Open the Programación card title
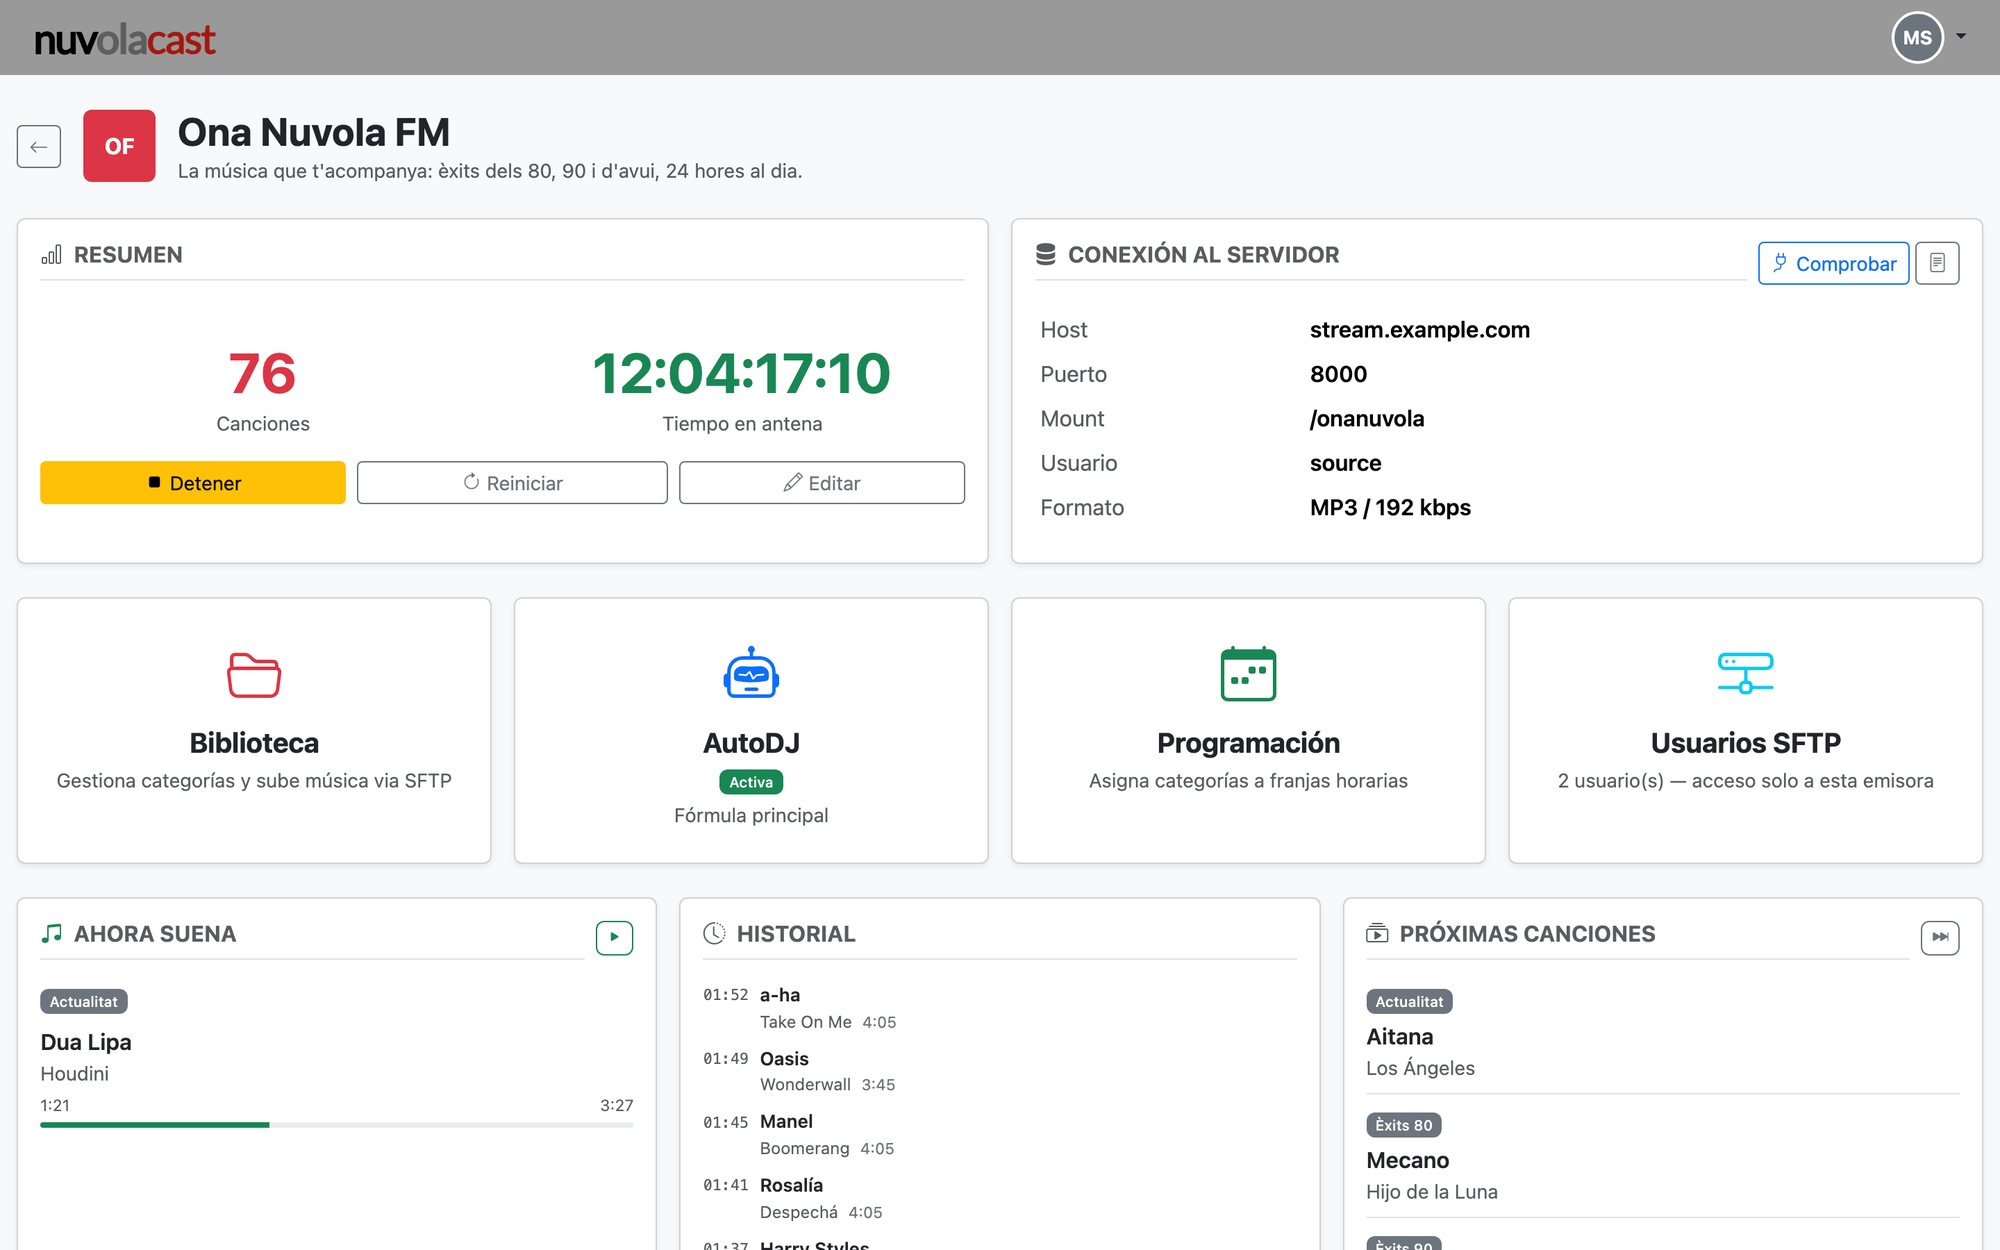 pyautogui.click(x=1248, y=743)
